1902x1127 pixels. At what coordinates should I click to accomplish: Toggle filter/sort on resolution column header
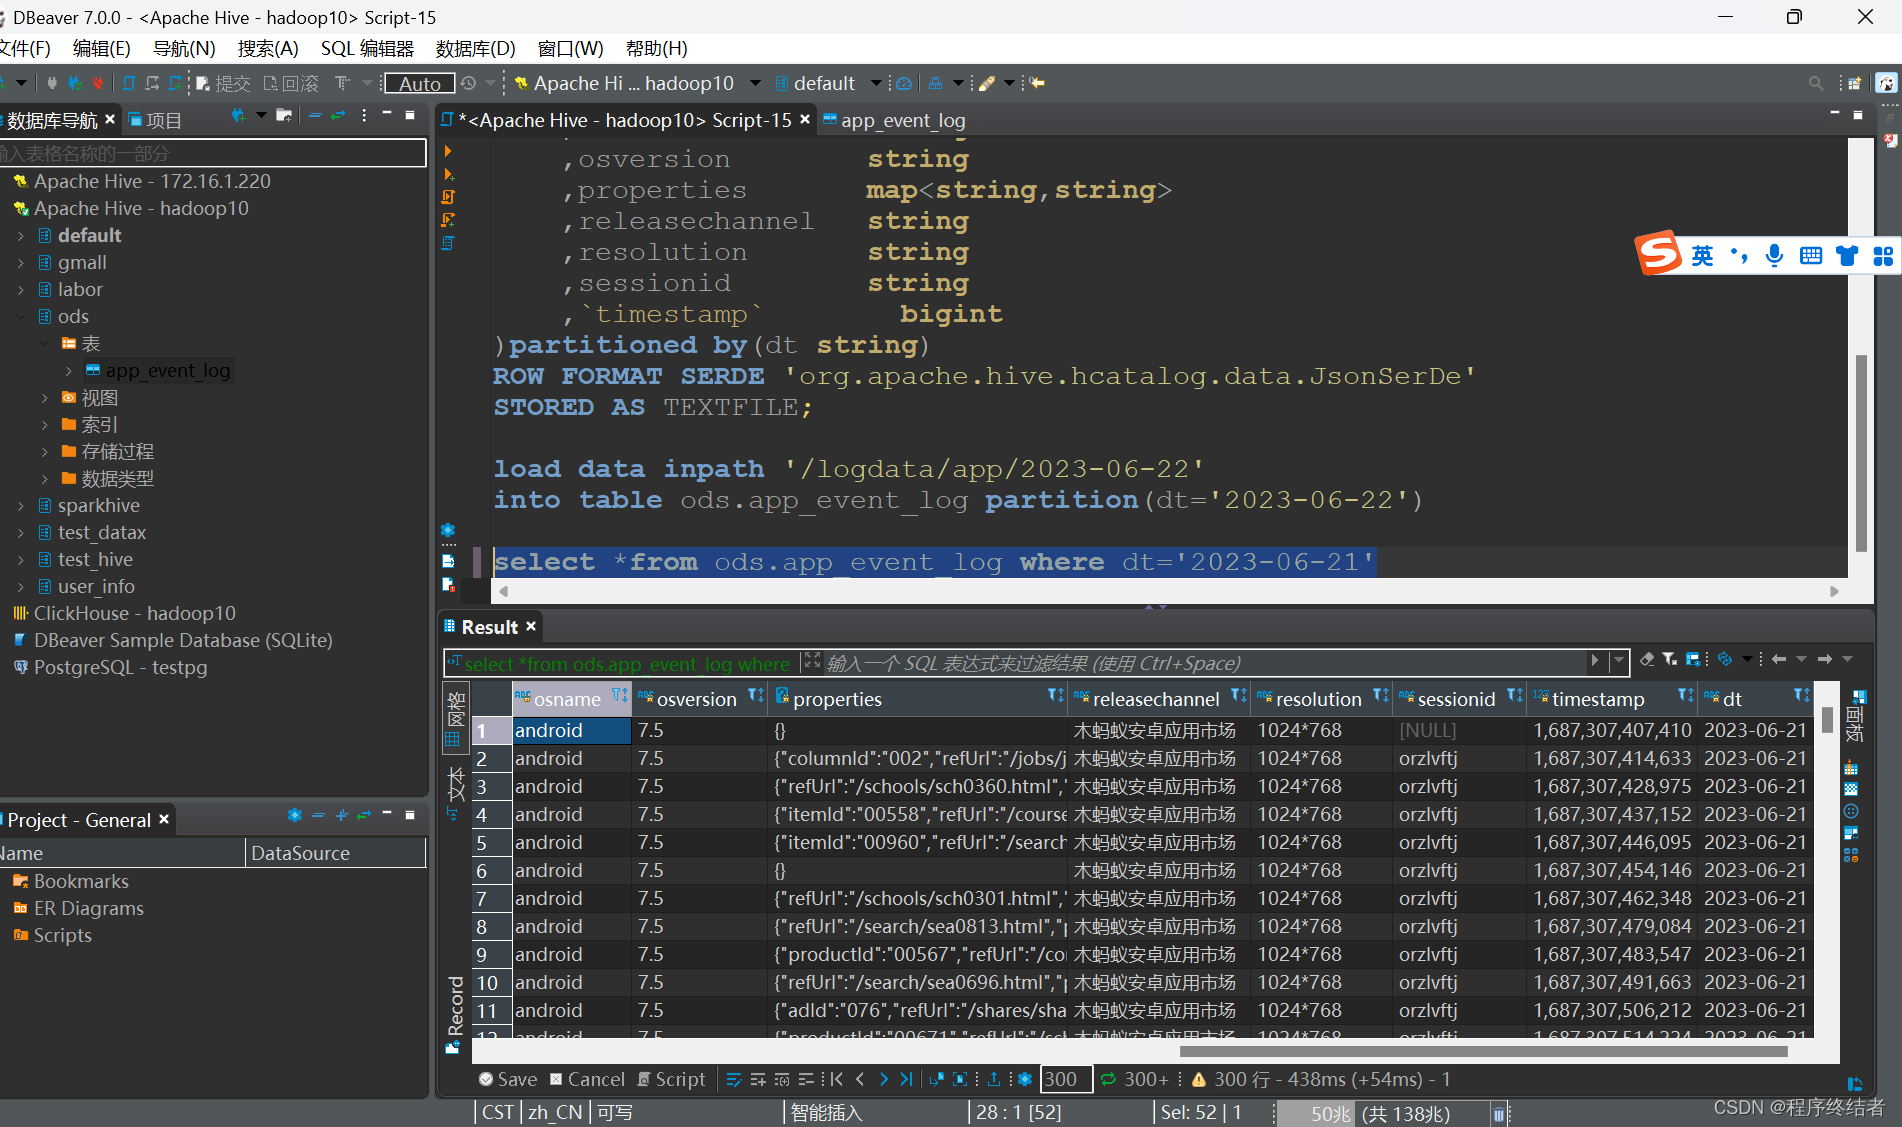[1380, 696]
